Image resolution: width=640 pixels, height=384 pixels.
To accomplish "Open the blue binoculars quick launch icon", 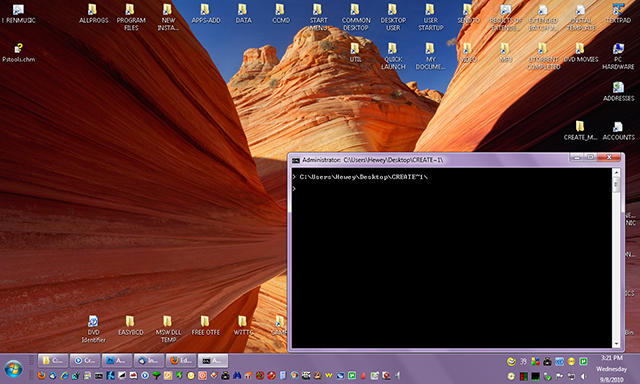I will tap(238, 376).
